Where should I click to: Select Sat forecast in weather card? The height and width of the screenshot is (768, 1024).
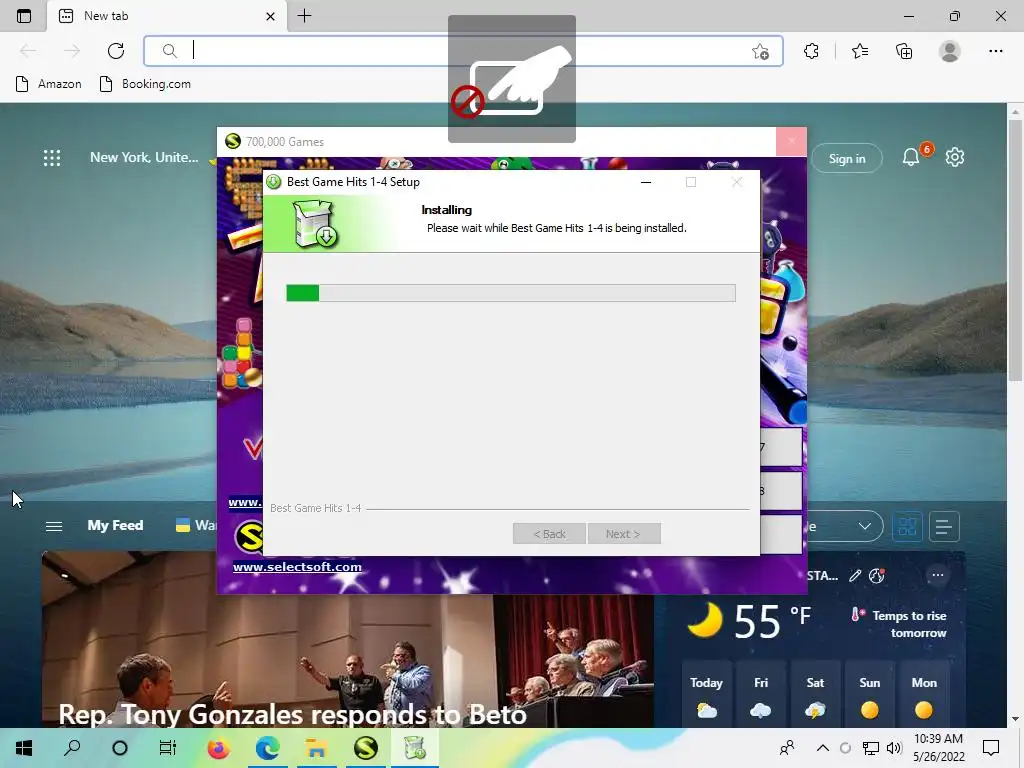pyautogui.click(x=815, y=696)
